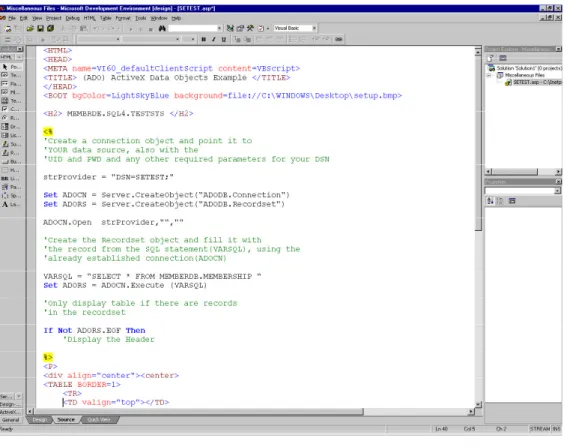Click the Alphabetic sort icon in Properties window
The image size is (570, 447).
(x=491, y=201)
